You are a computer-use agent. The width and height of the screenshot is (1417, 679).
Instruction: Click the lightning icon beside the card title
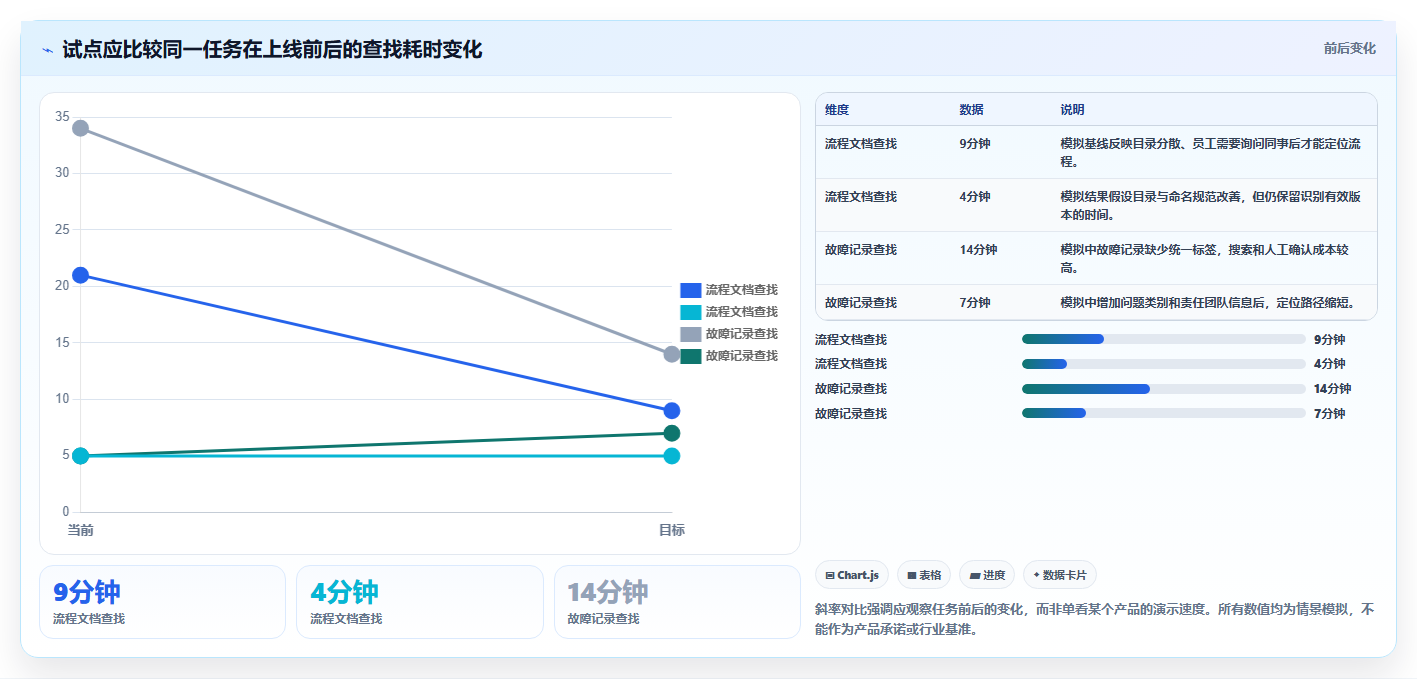pos(47,49)
